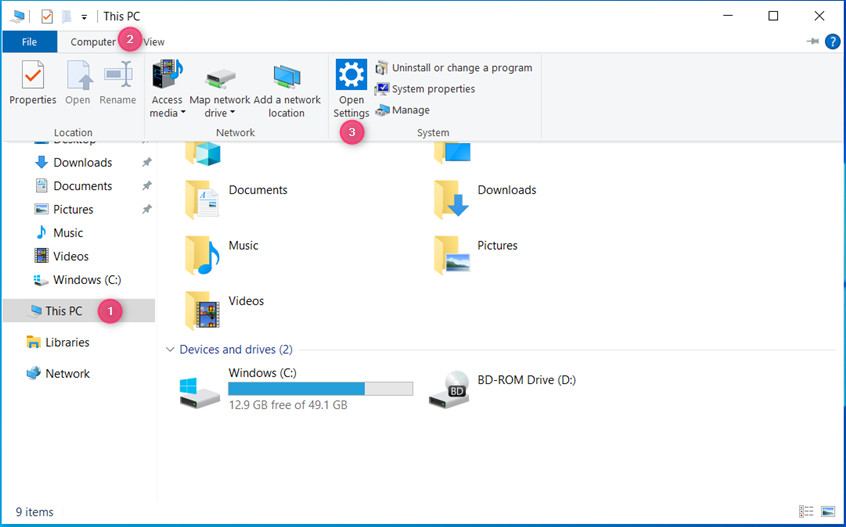The width and height of the screenshot is (846, 527).
Task: Select This PC in the navigation pane
Action: point(79,311)
